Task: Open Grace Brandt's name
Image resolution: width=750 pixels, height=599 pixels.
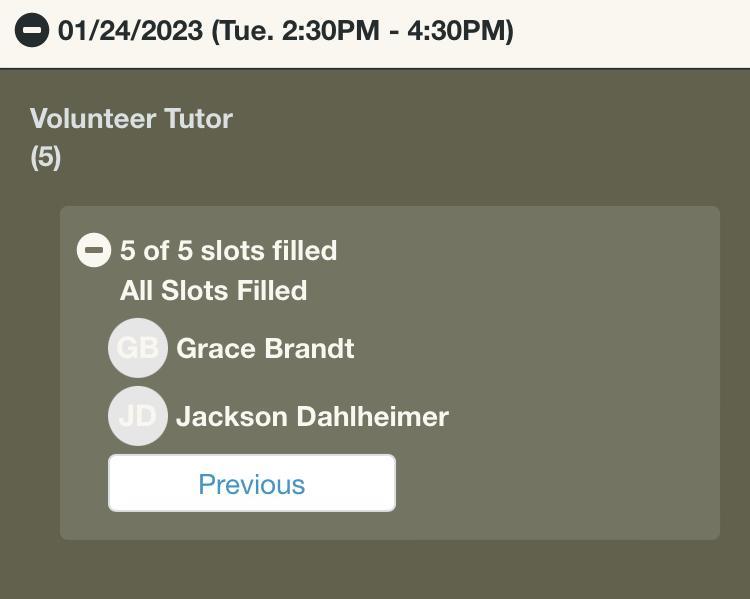Action: (265, 348)
